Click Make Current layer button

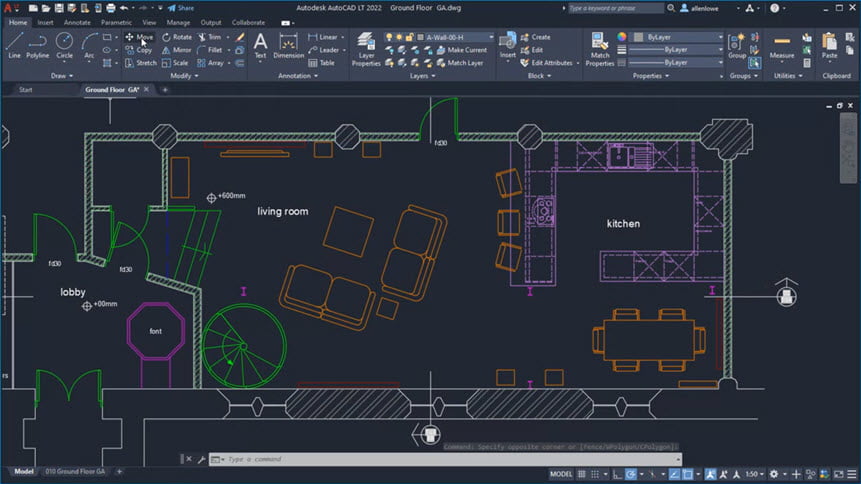click(x=462, y=50)
